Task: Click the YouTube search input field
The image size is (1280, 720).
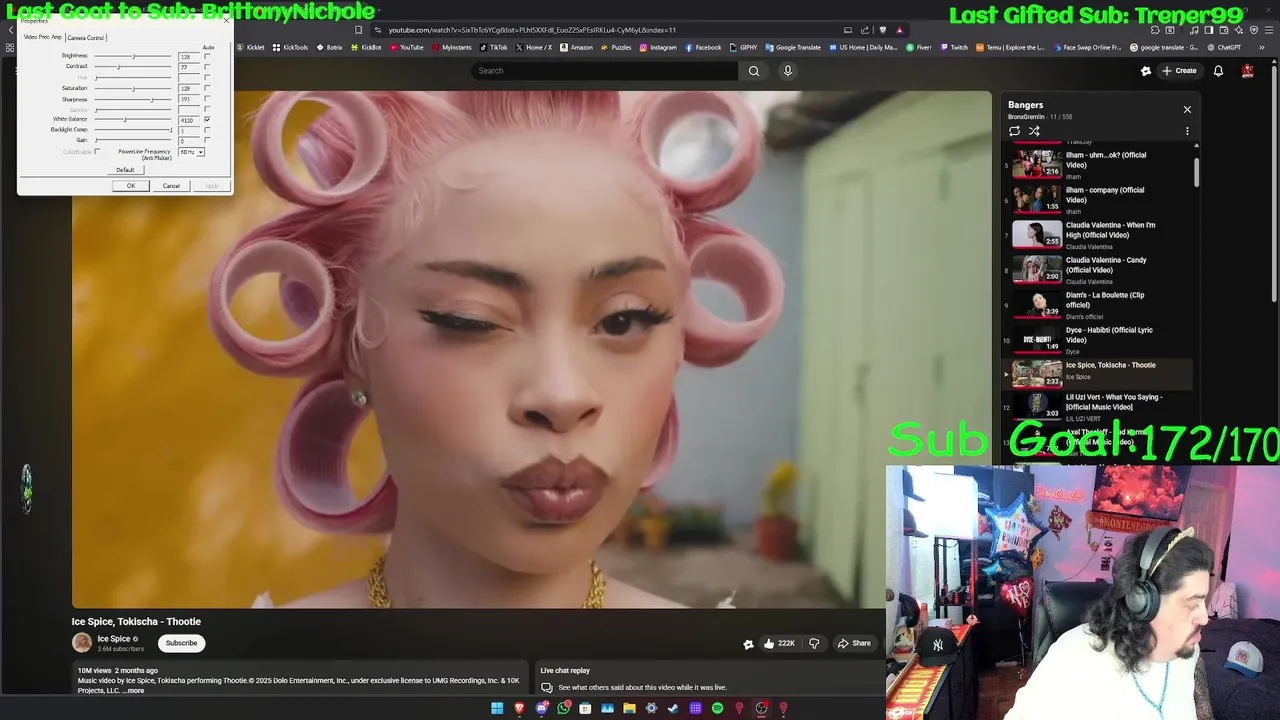Action: (x=605, y=71)
